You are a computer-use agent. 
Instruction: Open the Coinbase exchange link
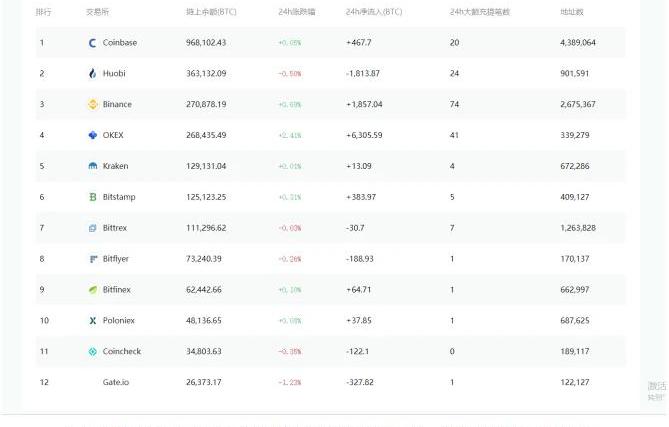pos(120,43)
